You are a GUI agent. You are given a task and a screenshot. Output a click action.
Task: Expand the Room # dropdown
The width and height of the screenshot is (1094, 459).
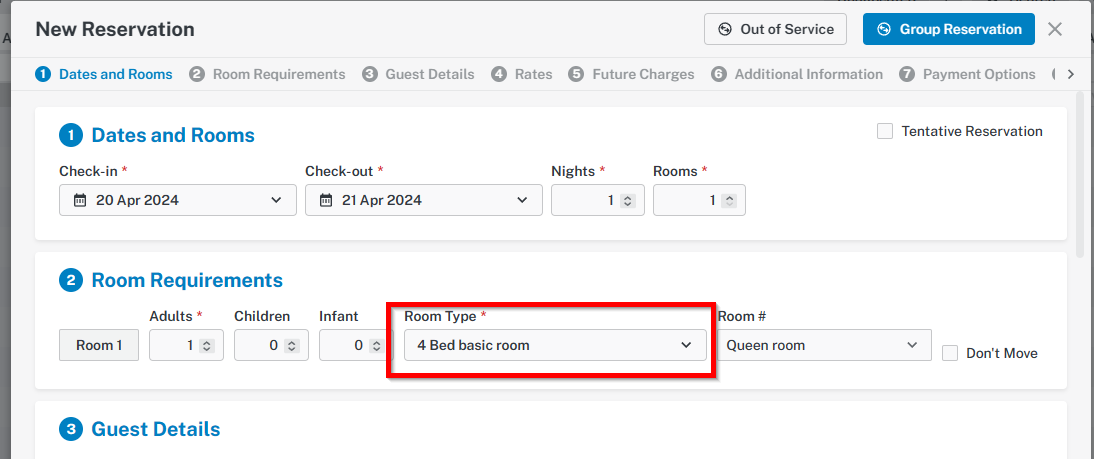pyautogui.click(x=825, y=345)
